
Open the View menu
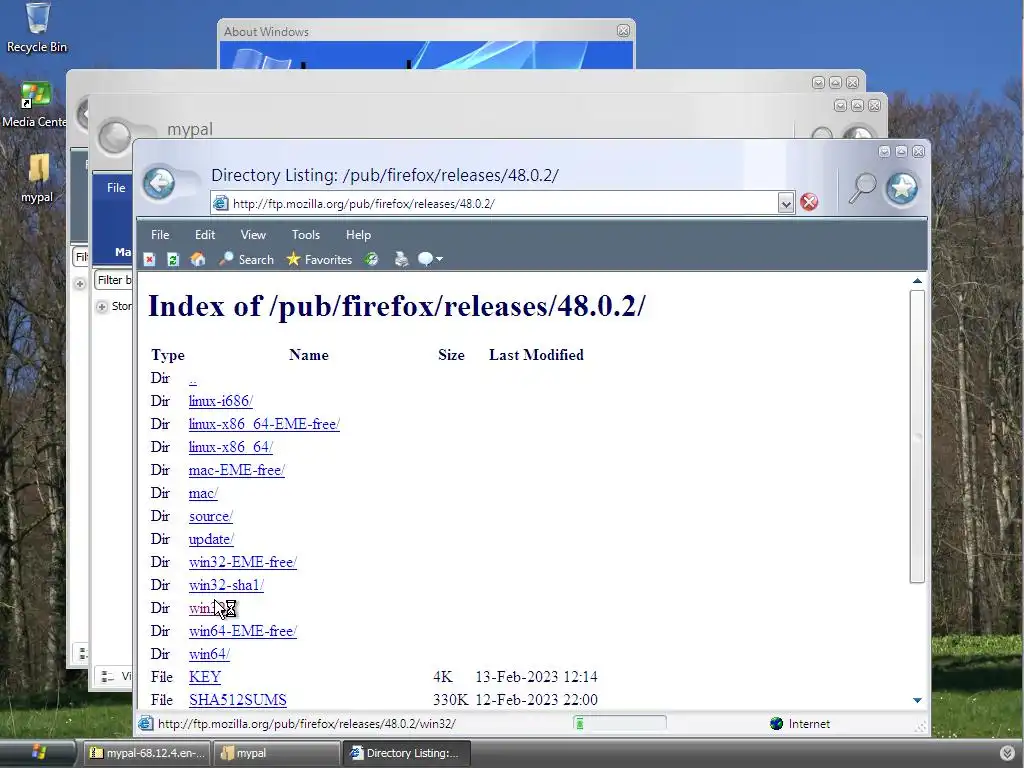[x=253, y=234]
